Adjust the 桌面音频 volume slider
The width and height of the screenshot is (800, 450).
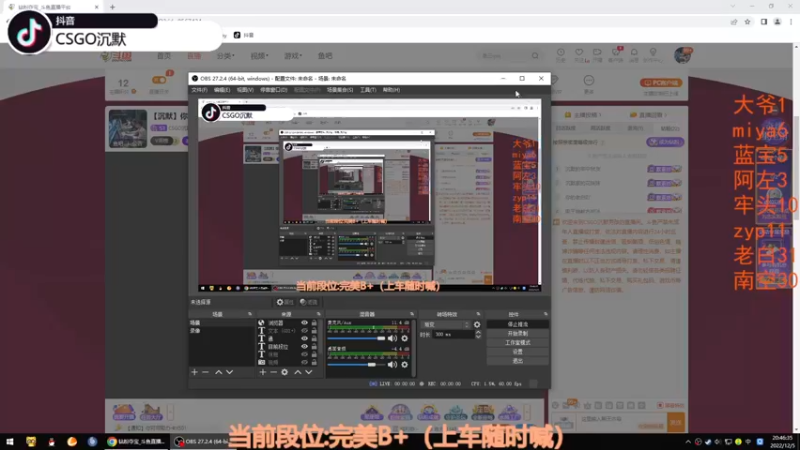pos(357,365)
